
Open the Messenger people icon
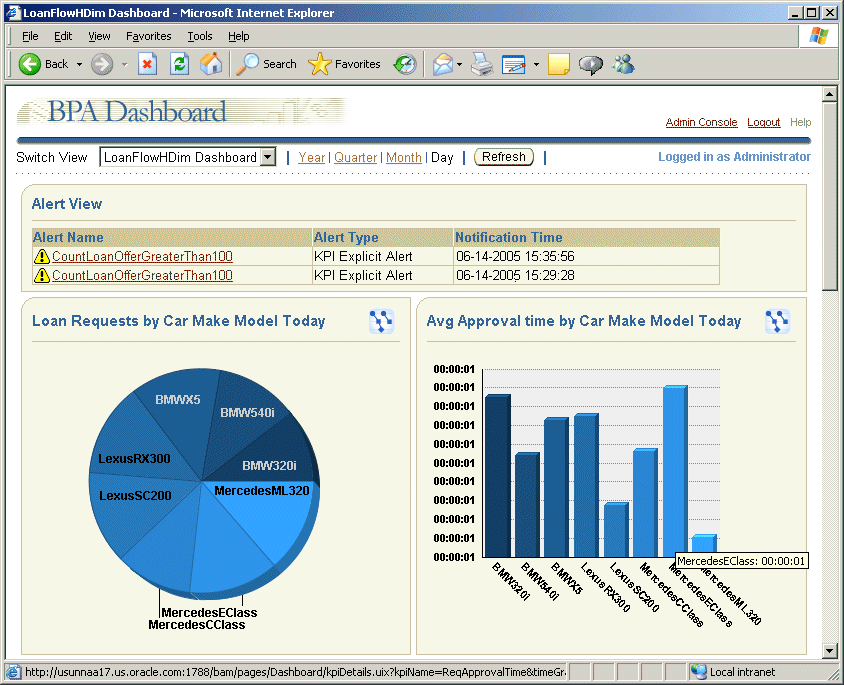click(623, 64)
